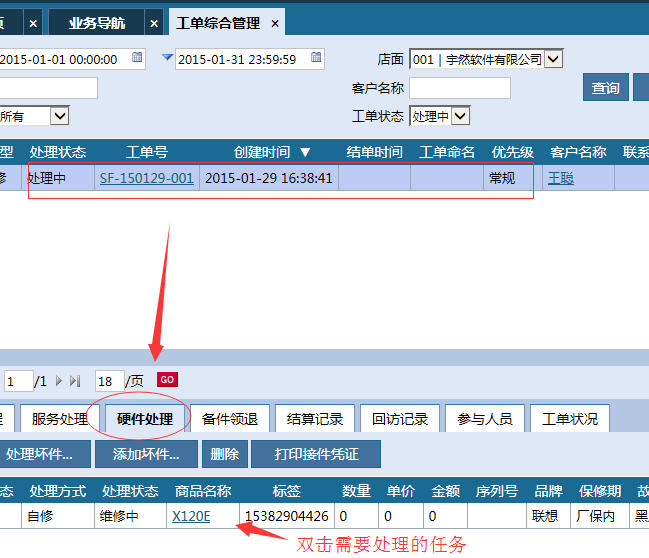
Task: Sort by 创建时间 descending arrow
Action: pos(305,152)
